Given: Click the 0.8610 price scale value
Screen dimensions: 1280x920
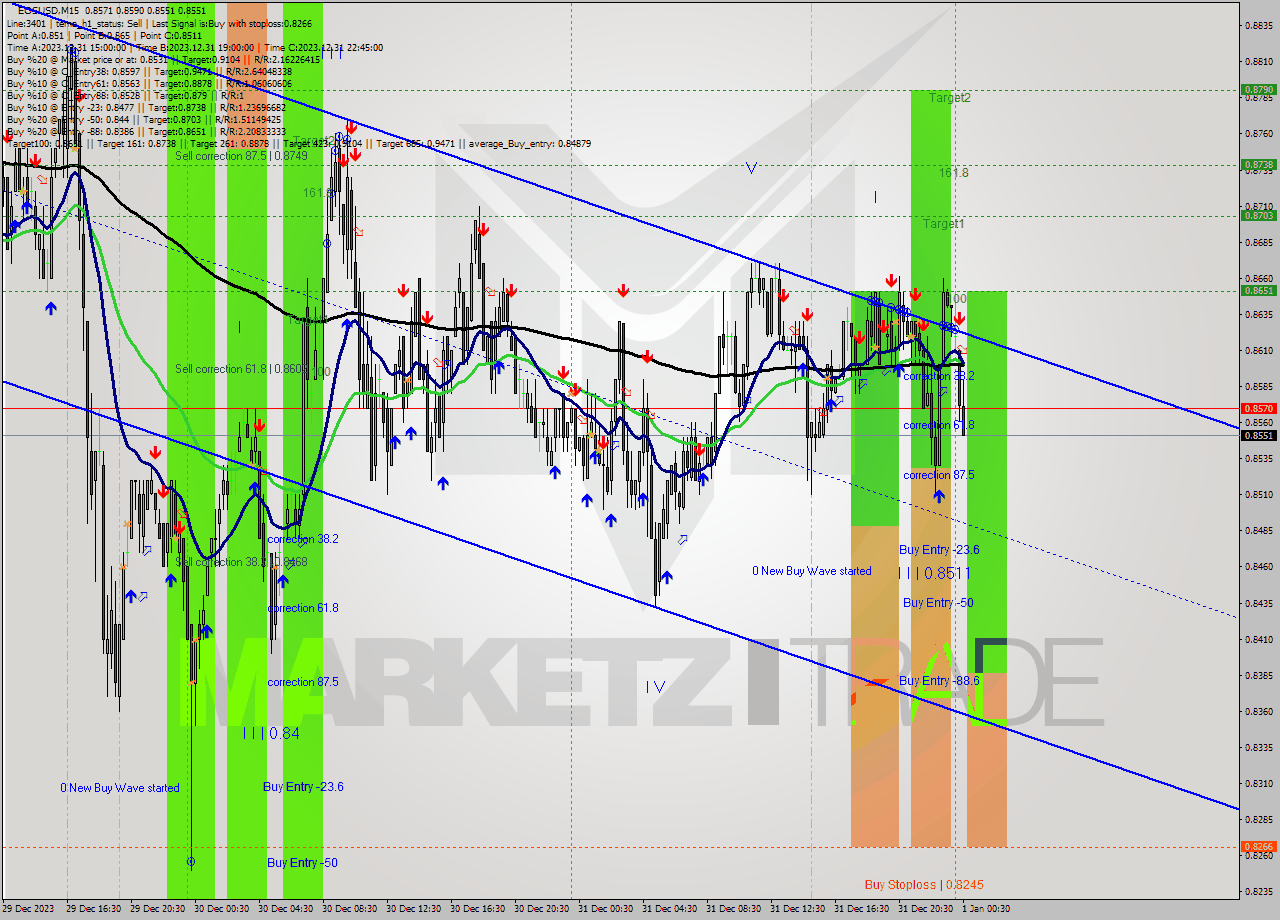Looking at the screenshot, I should 1258,350.
